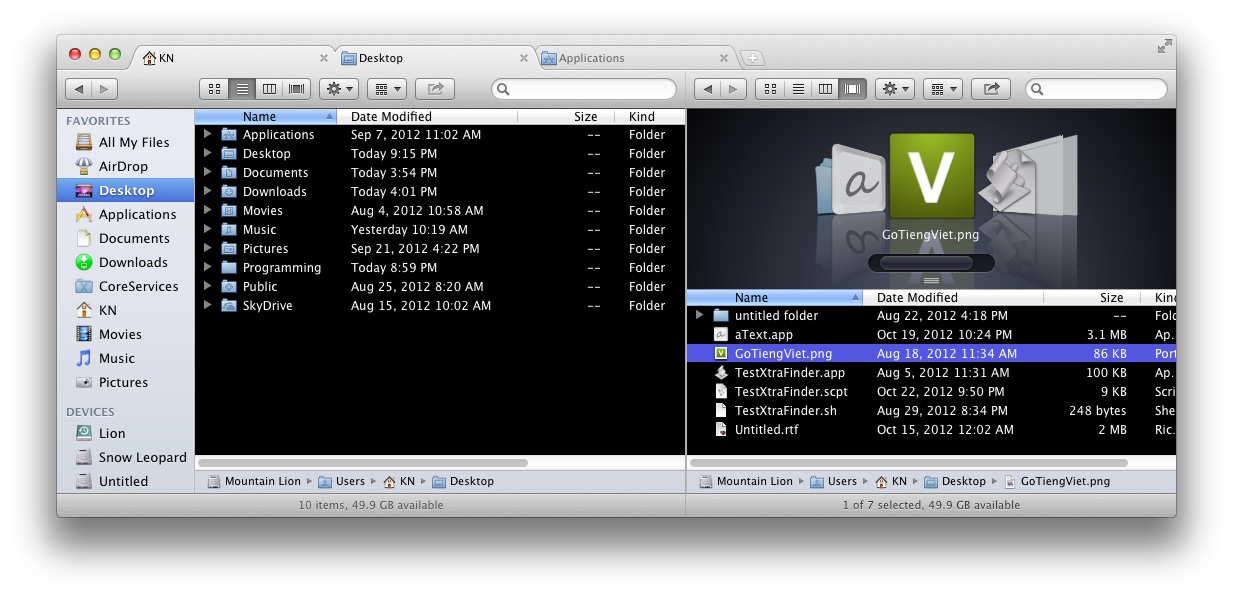Go back in left pane
The image size is (1233, 596).
point(79,89)
